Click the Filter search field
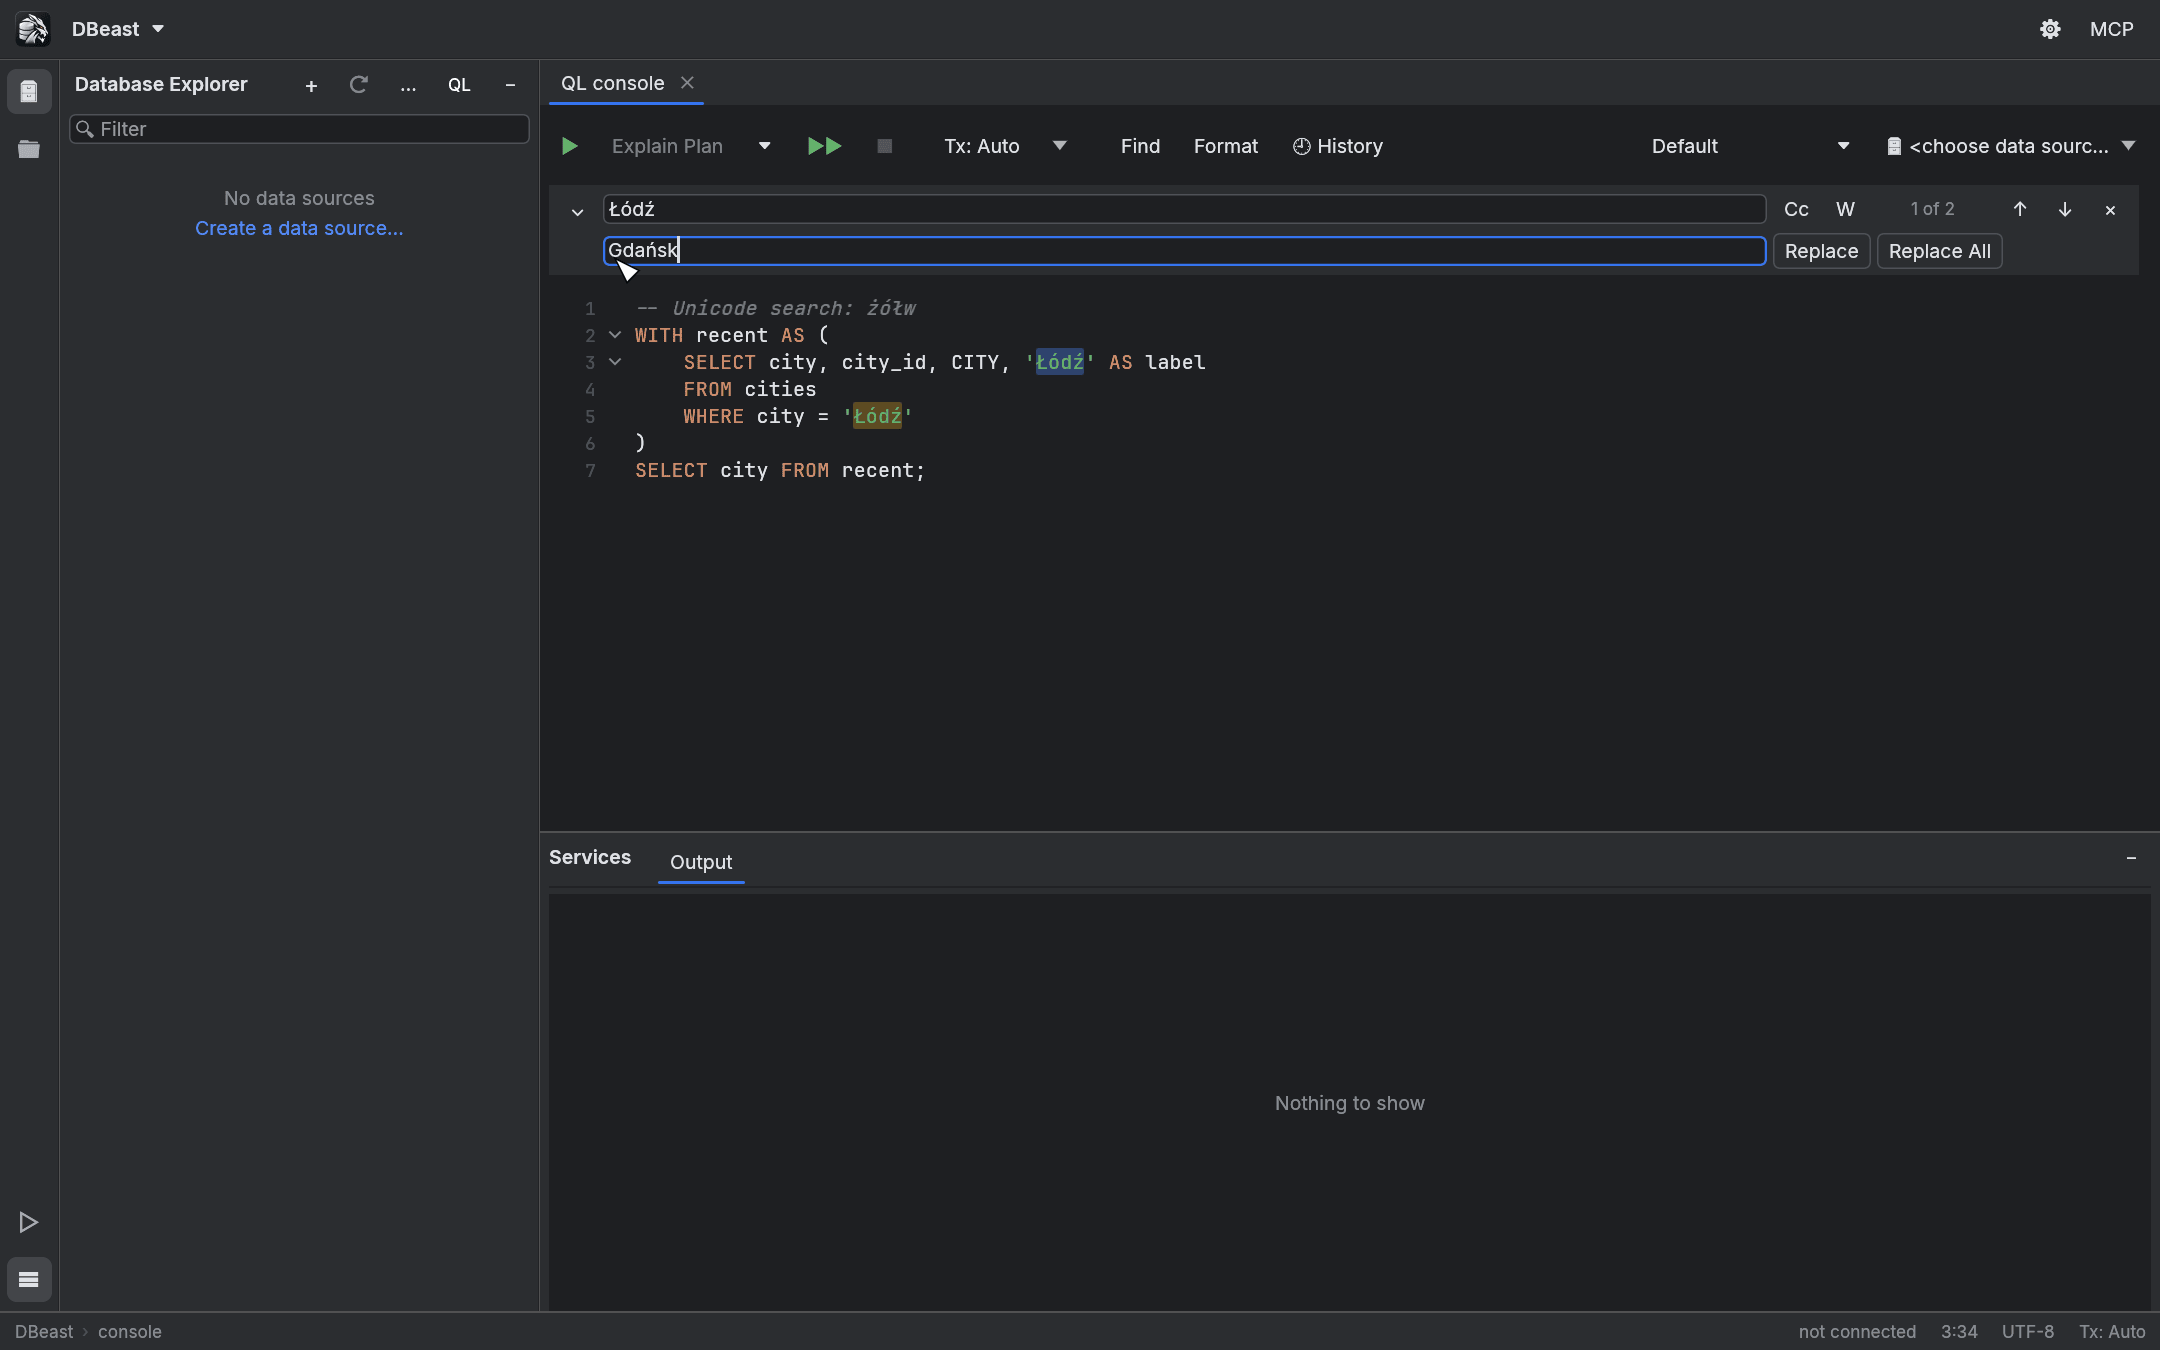 click(299, 129)
